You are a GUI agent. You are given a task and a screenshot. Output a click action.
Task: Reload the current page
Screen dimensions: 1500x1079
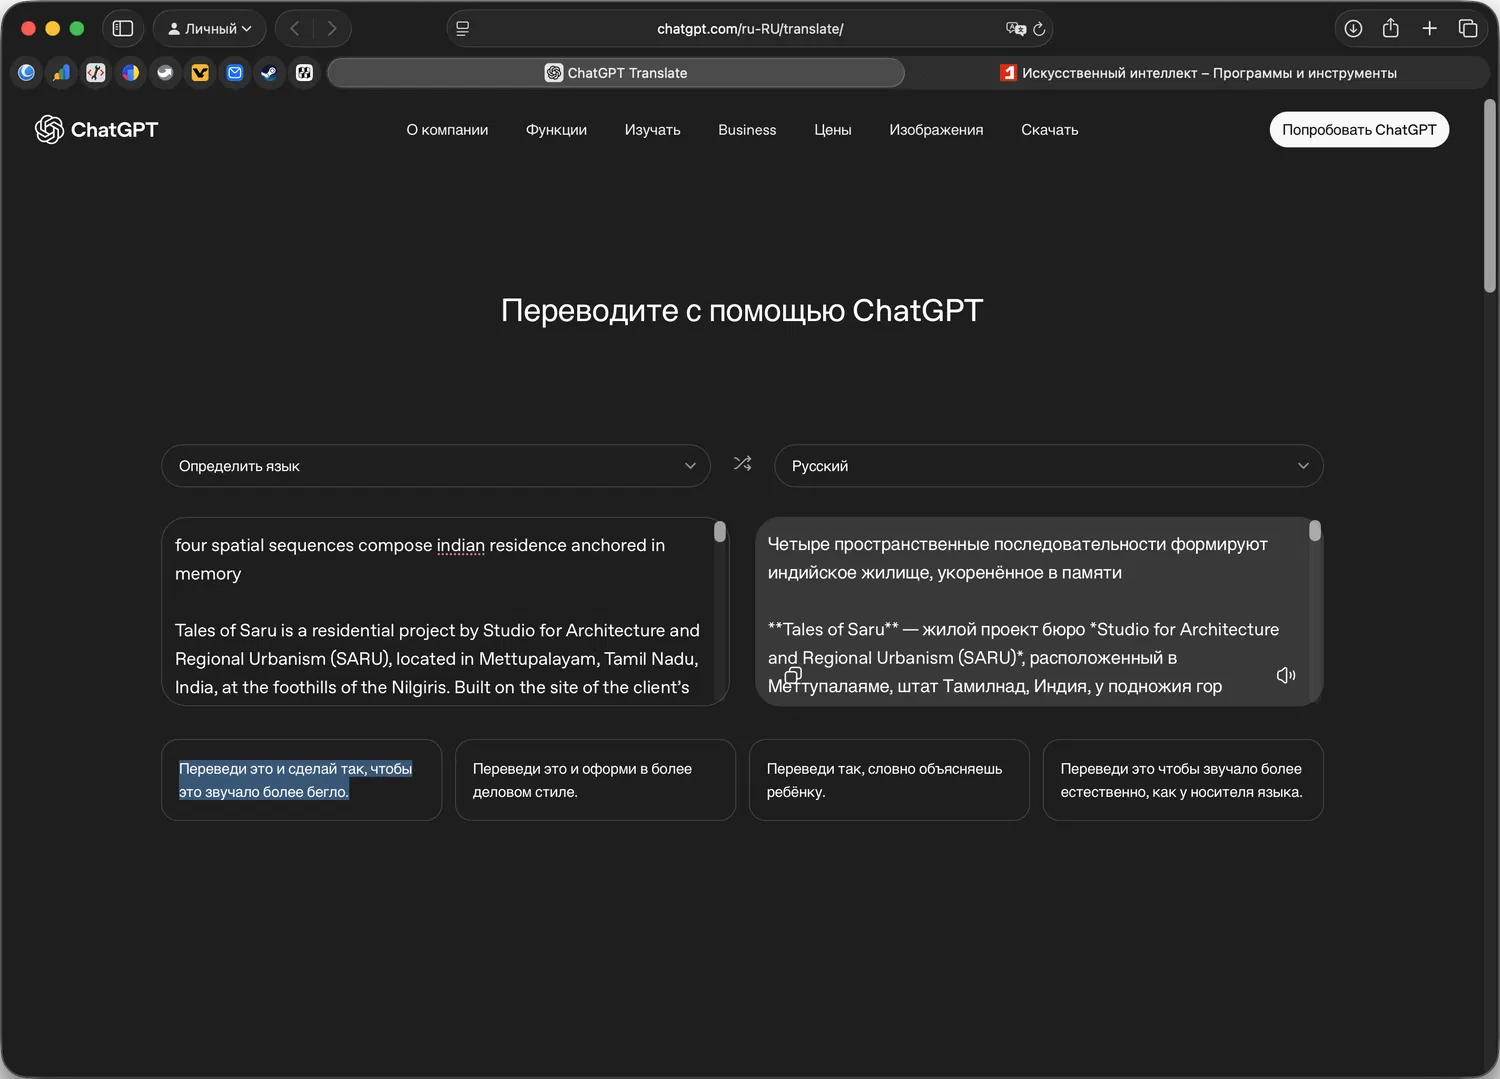click(x=1039, y=29)
